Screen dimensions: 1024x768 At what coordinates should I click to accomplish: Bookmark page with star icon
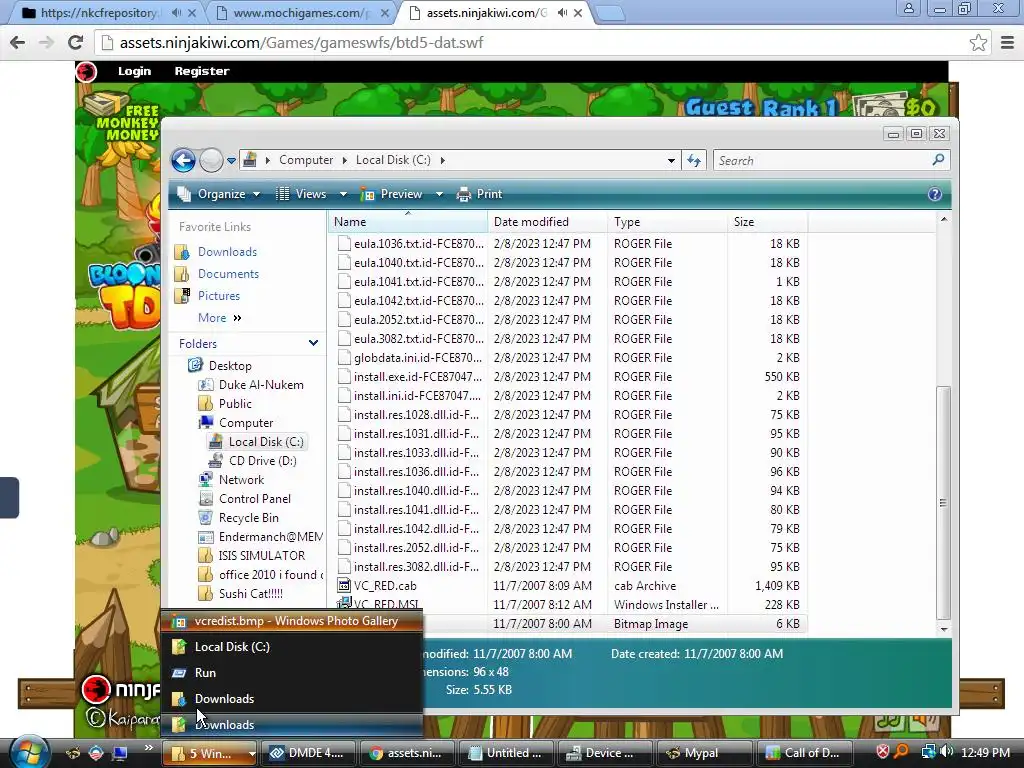[978, 42]
